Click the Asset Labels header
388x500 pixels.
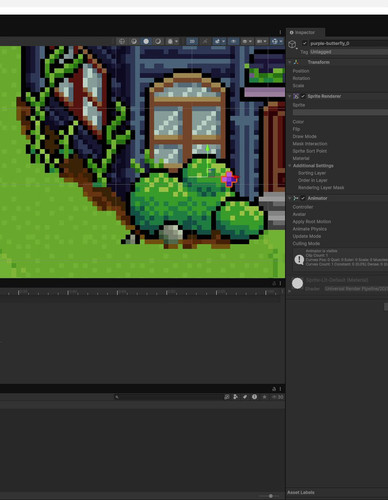(301, 492)
